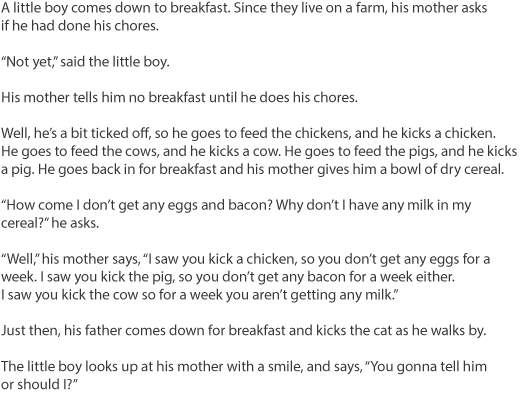Click the words "if he had done his chores"

tap(80, 26)
